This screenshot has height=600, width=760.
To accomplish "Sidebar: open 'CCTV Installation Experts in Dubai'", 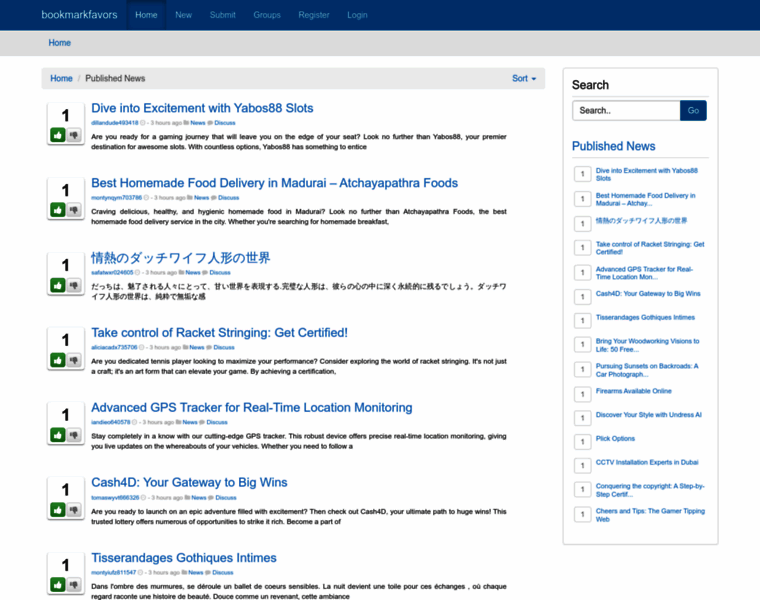I will point(647,462).
